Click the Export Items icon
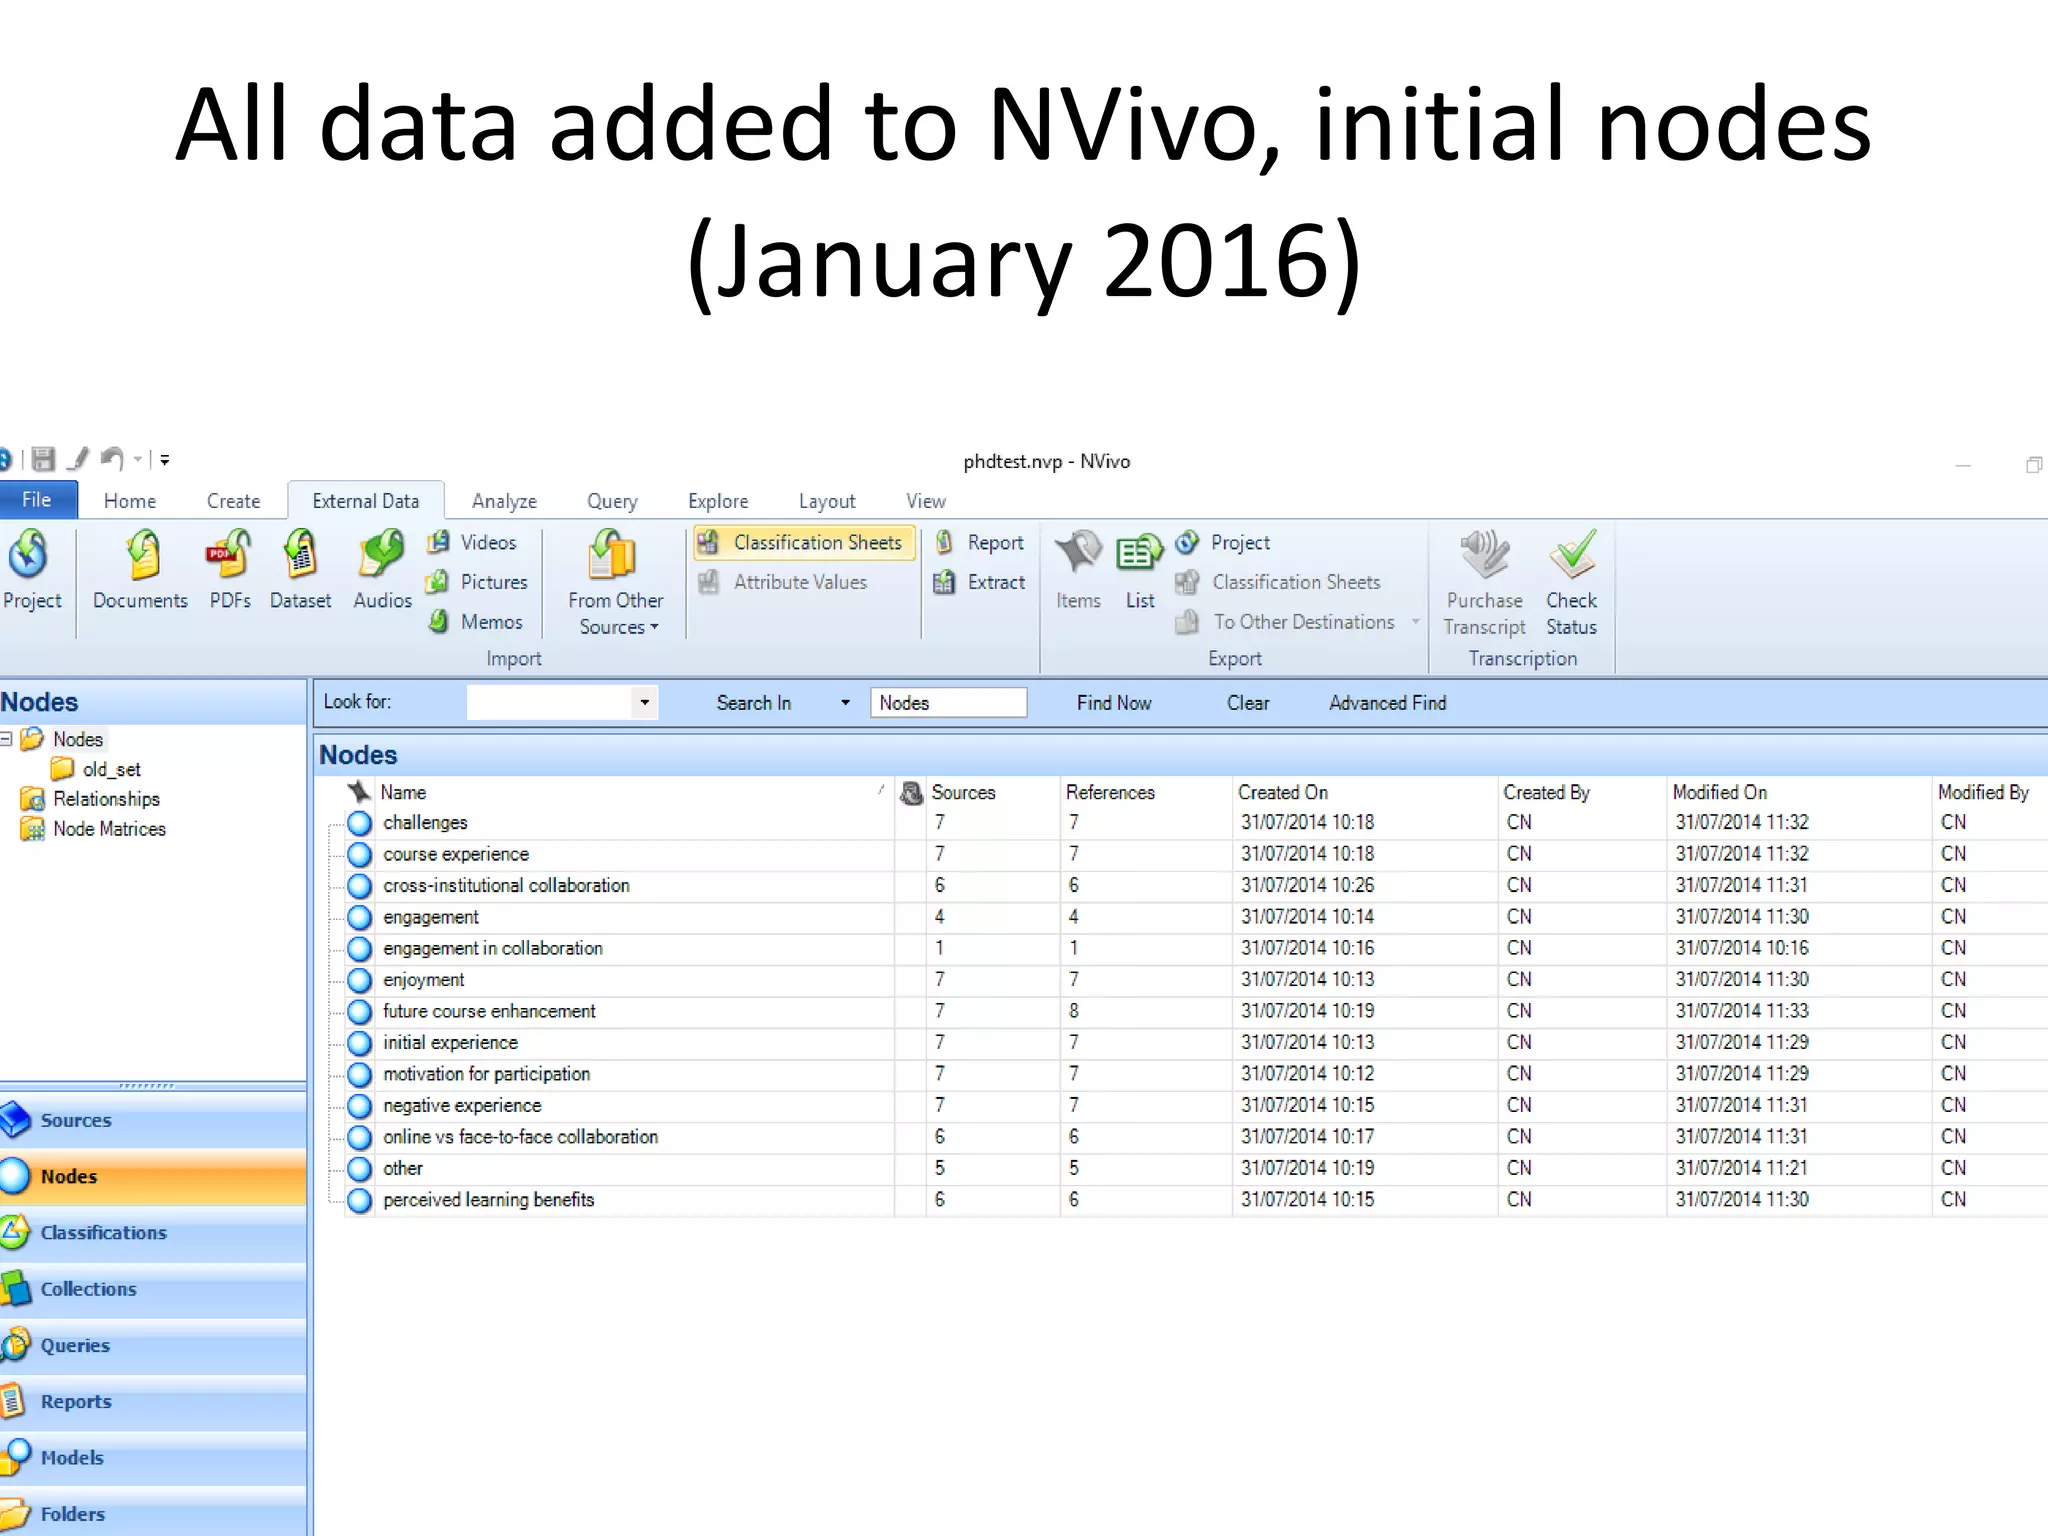This screenshot has height=1536, width=2048. pos(1078,570)
